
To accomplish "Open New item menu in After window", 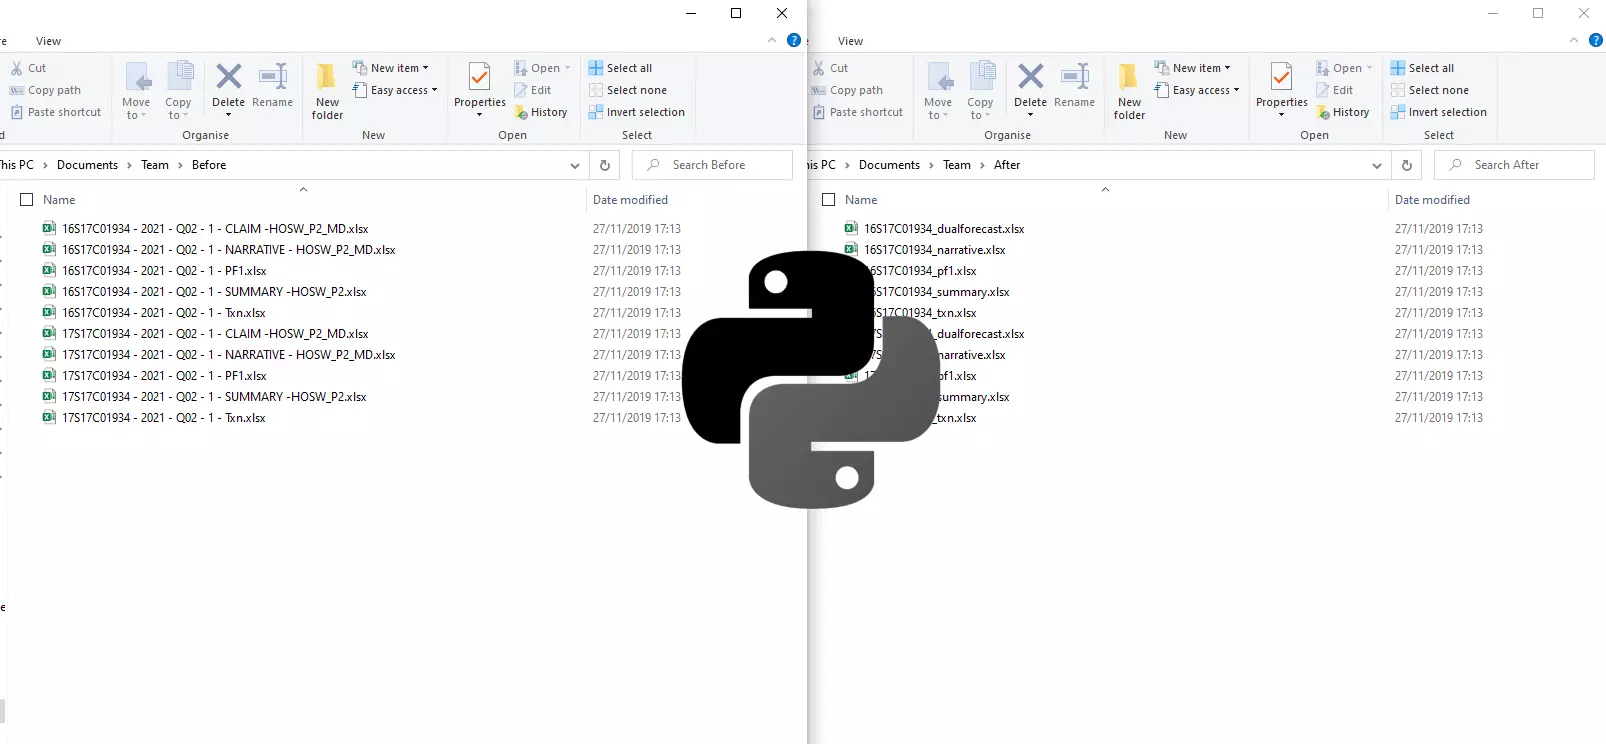I will point(1193,68).
